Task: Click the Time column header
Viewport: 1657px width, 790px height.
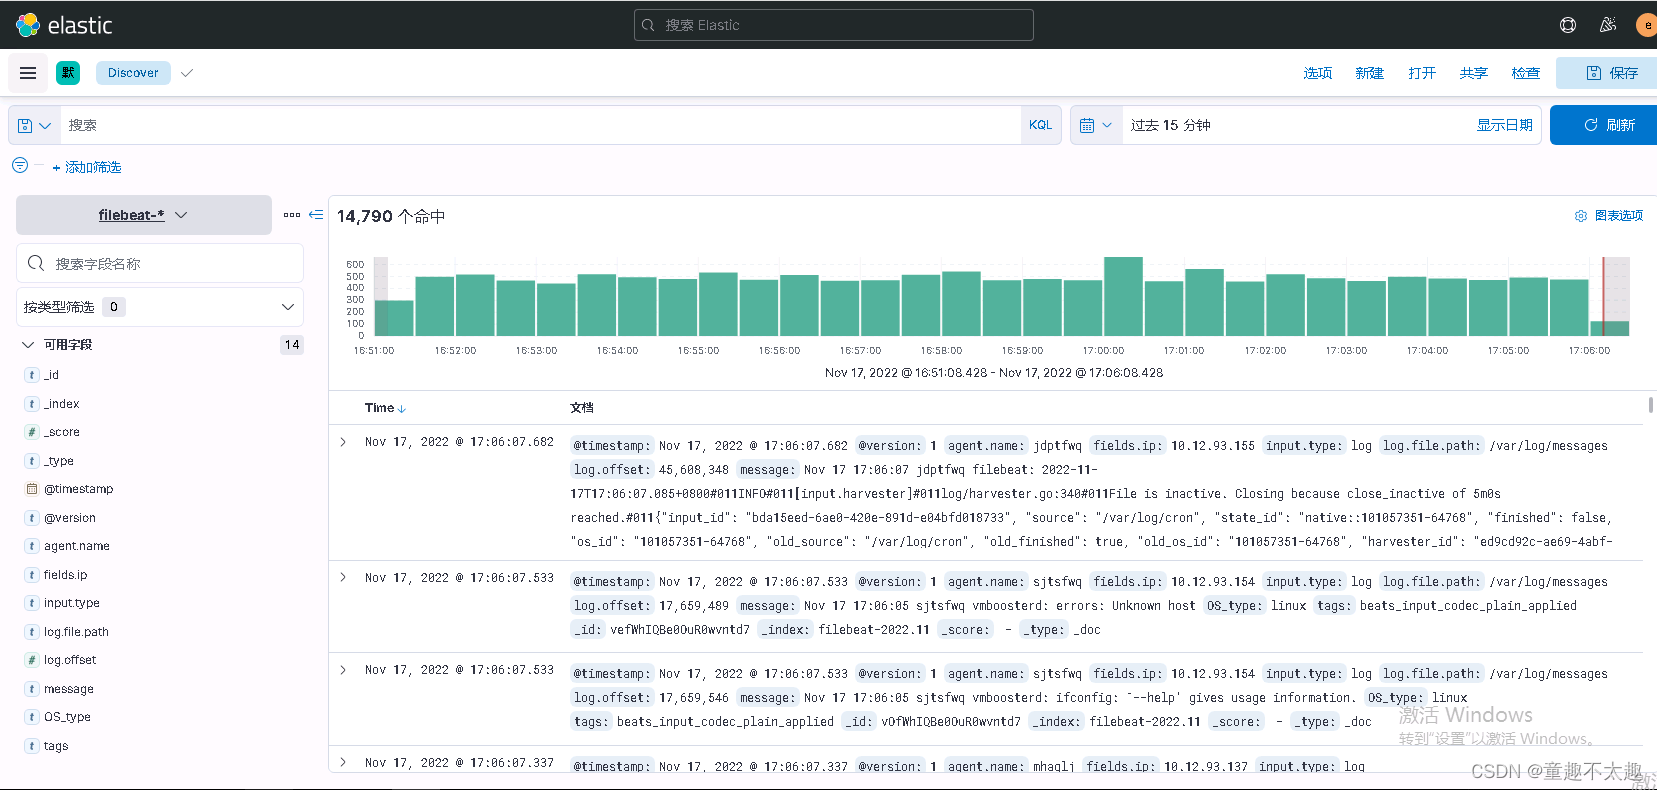Action: (x=380, y=408)
